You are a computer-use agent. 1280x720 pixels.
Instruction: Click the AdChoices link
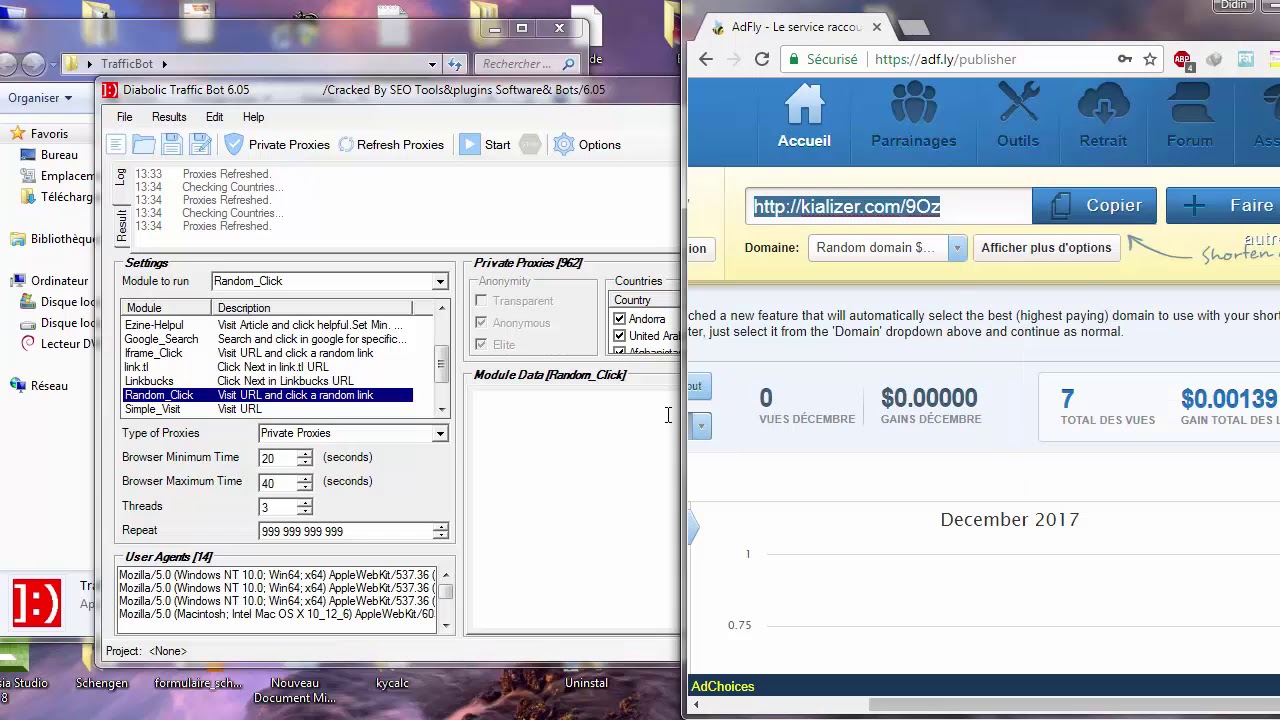coord(722,686)
